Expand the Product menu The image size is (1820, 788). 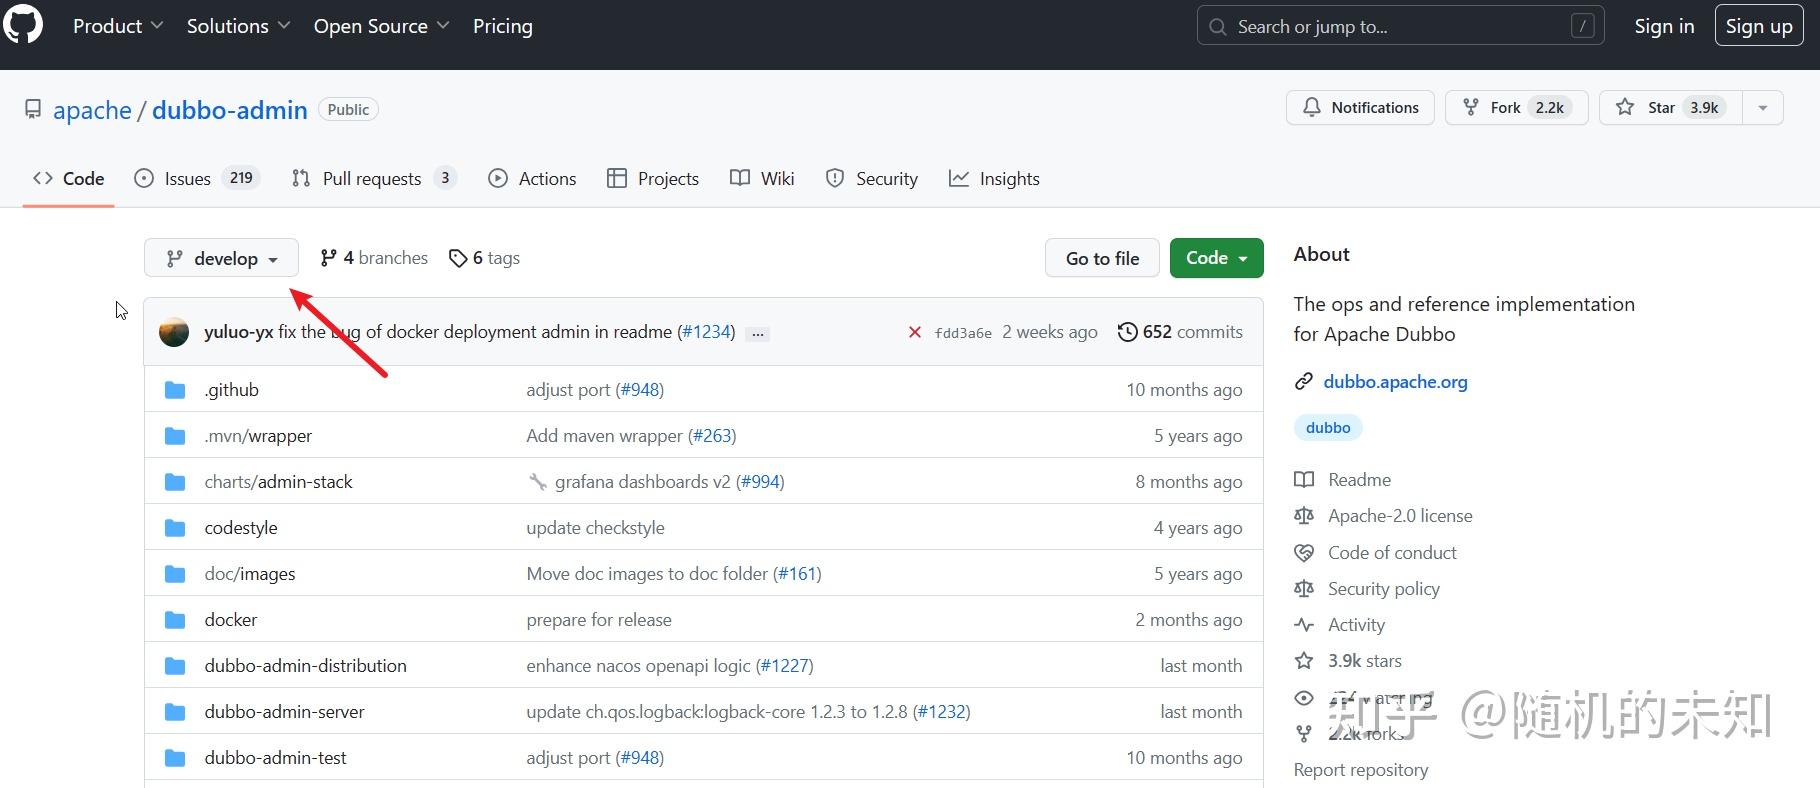point(117,26)
